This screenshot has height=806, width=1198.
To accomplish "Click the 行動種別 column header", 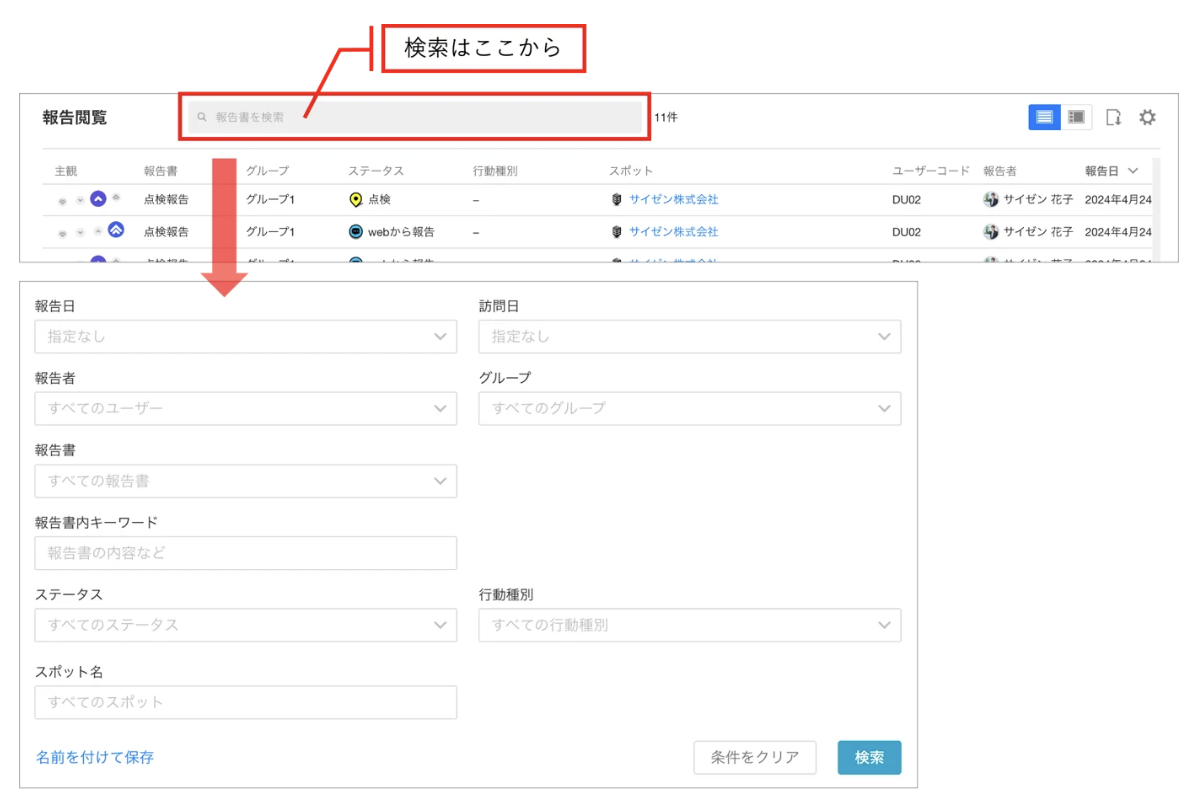I will pos(495,171).
